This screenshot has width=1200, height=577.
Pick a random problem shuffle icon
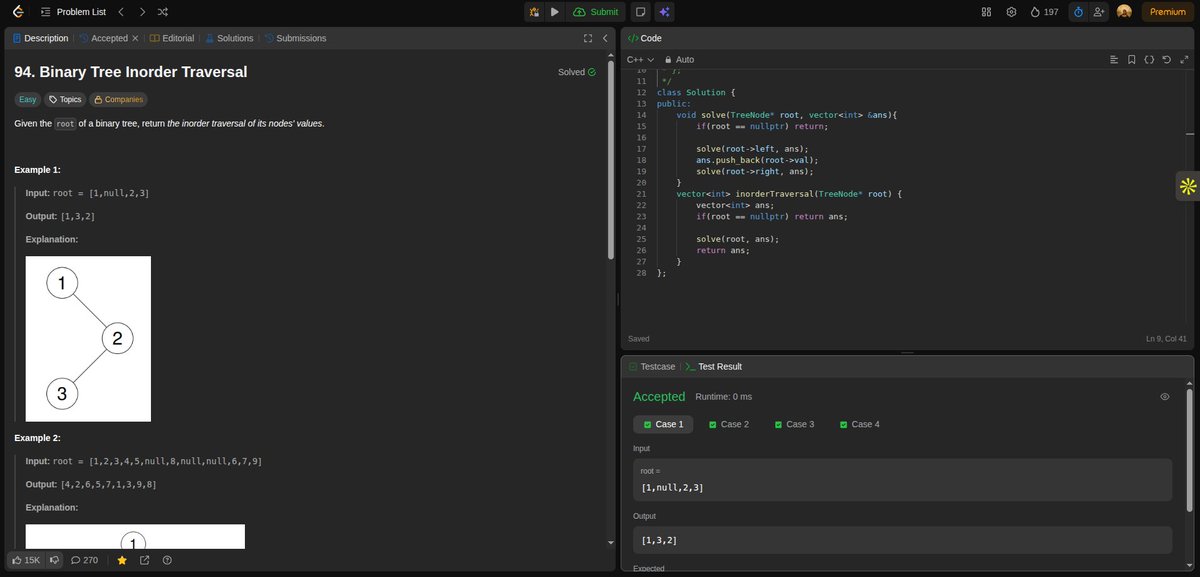(163, 12)
